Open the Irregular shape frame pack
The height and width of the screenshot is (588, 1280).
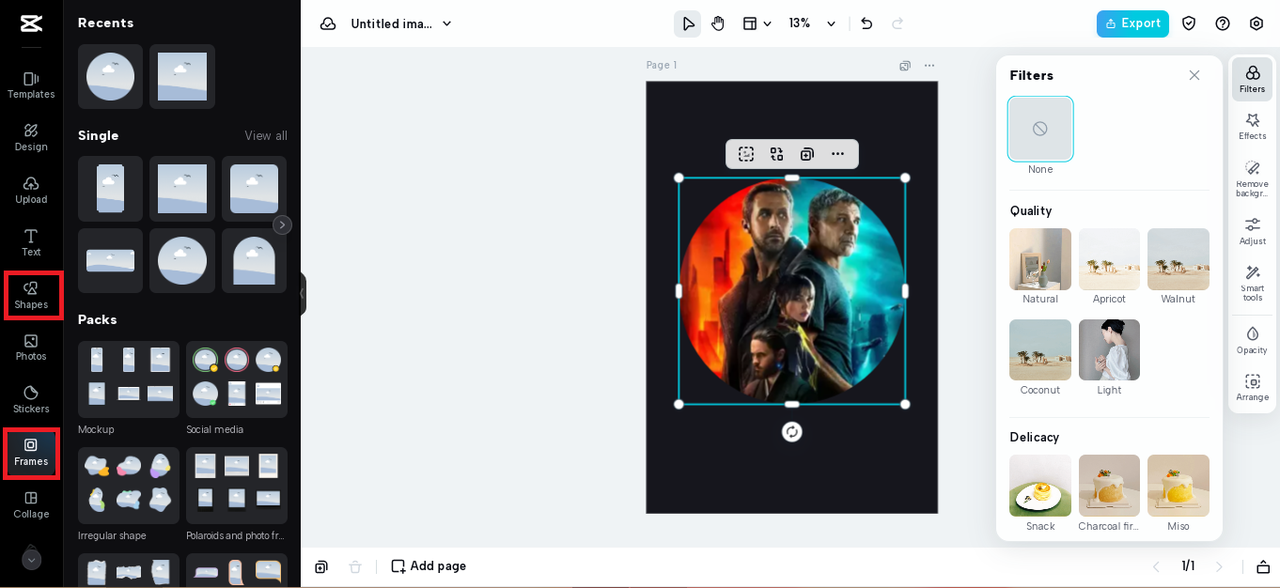[x=129, y=485]
